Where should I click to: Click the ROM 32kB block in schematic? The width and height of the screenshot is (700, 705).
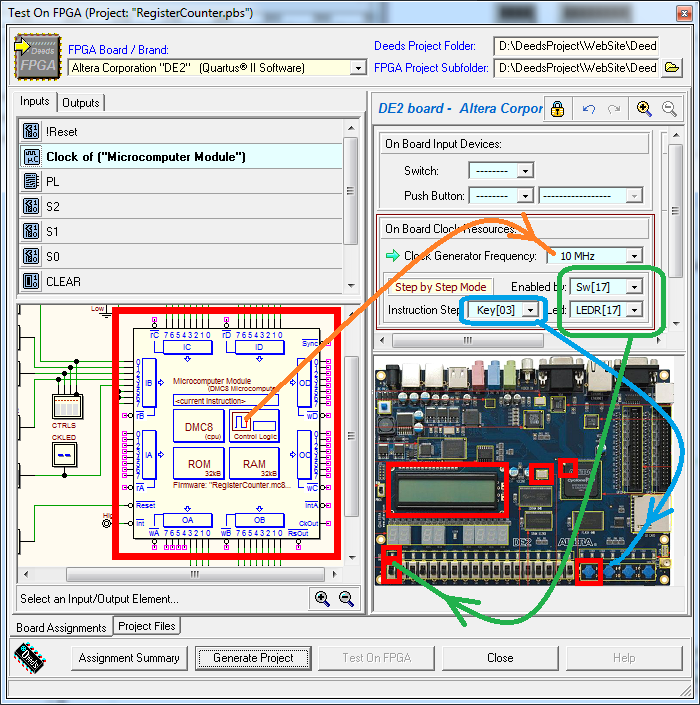pos(199,463)
